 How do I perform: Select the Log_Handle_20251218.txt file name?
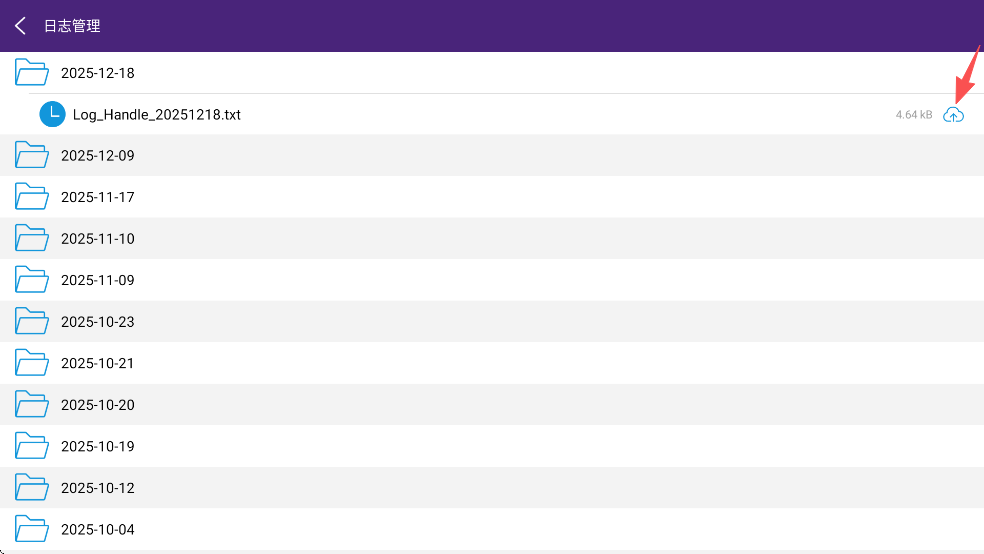(157, 115)
